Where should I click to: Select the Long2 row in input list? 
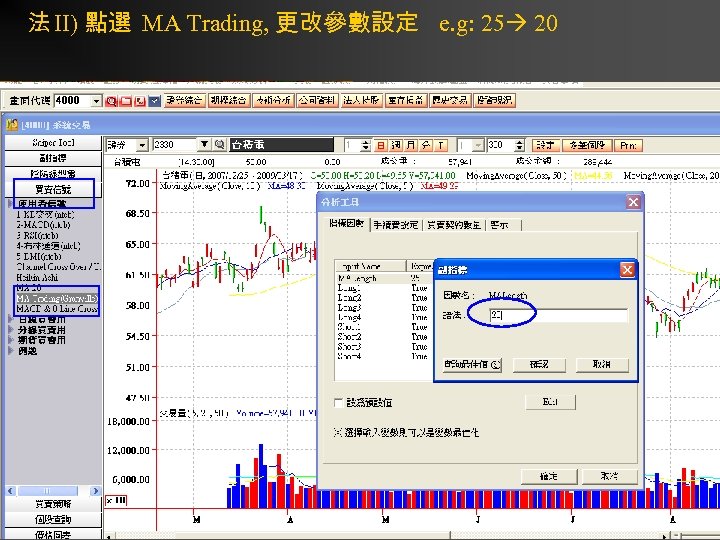pos(383,298)
